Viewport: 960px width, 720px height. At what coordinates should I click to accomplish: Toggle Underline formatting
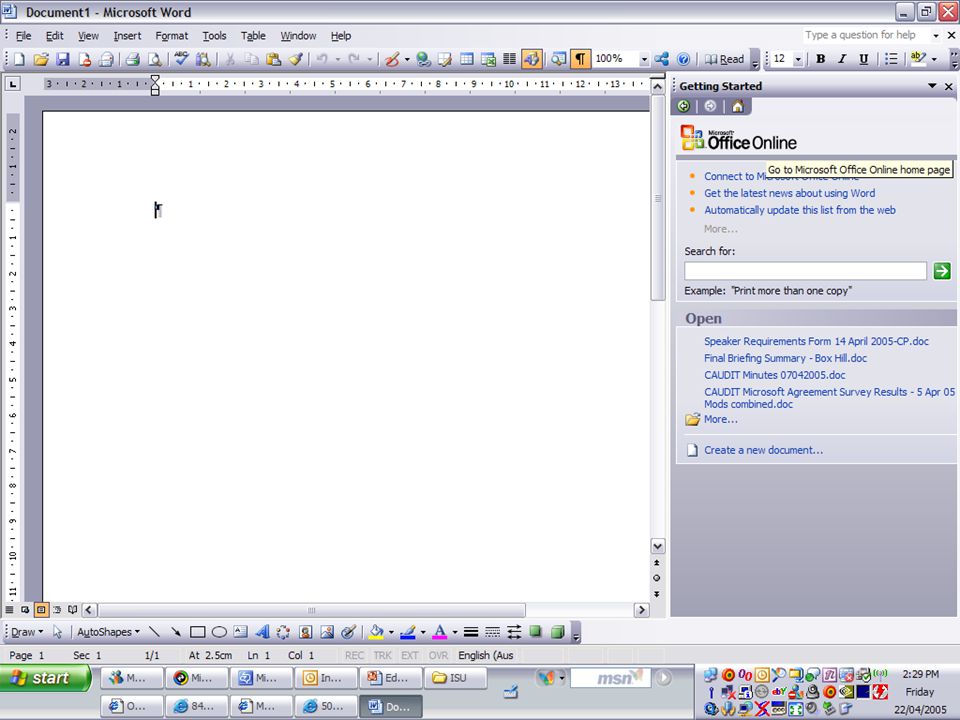863,59
